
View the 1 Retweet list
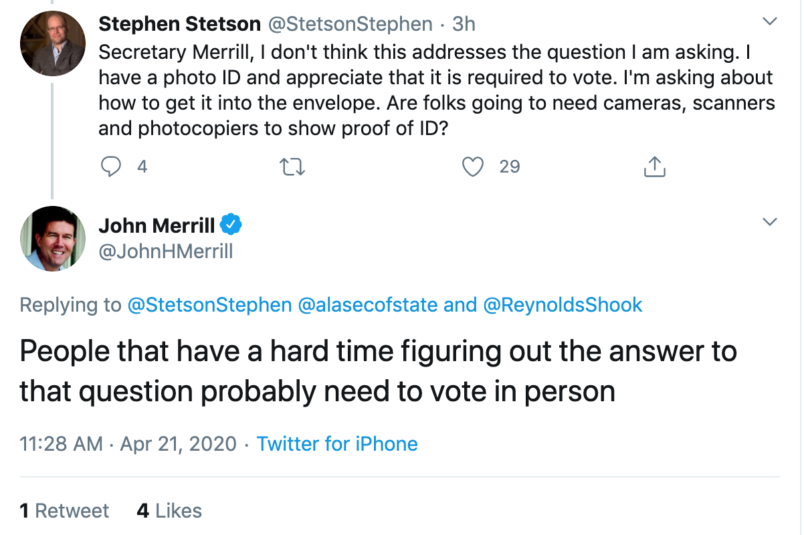64,511
